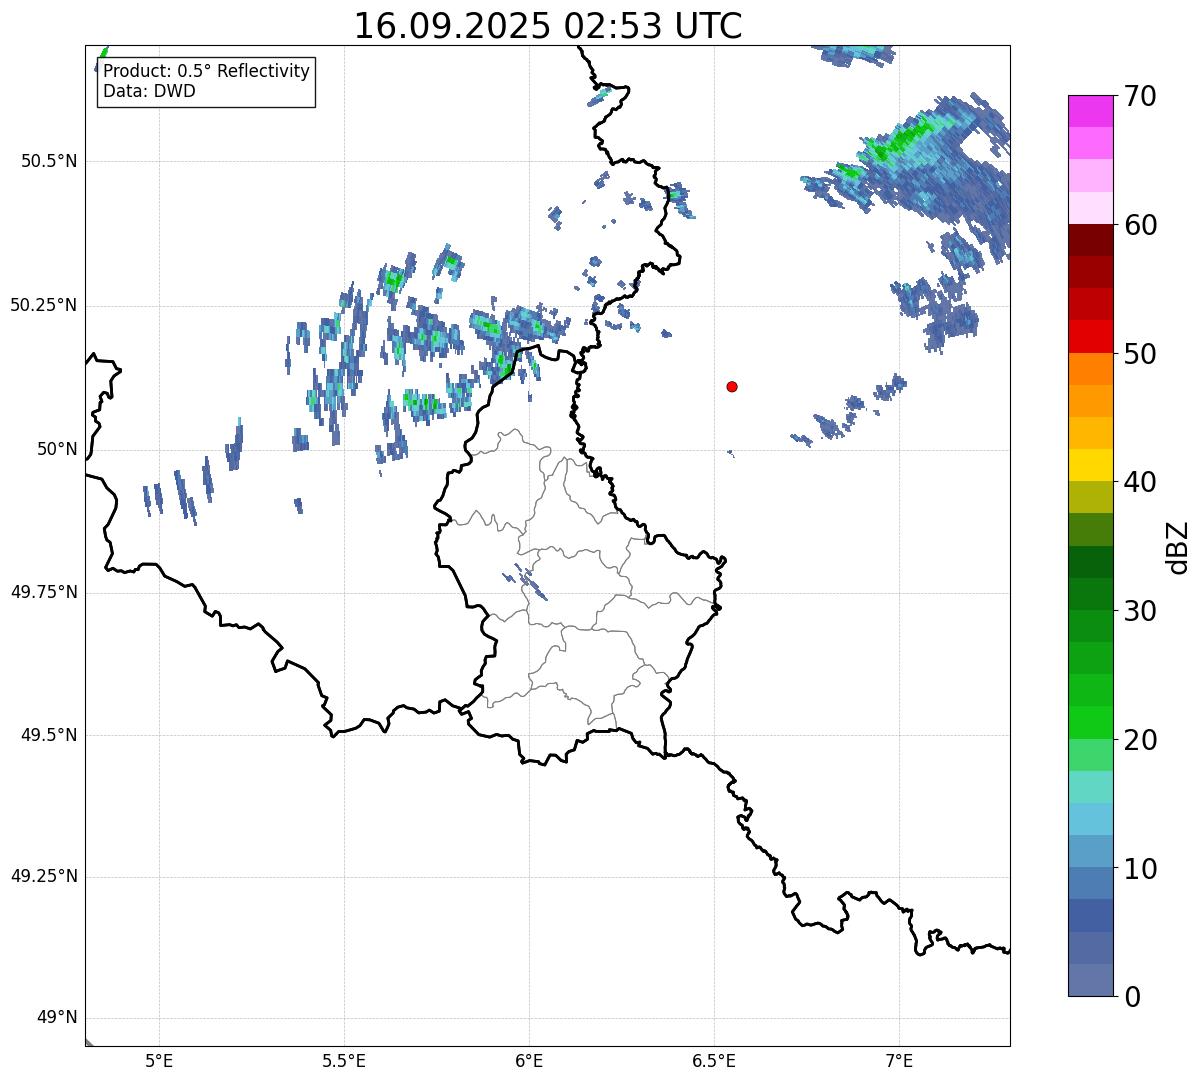This screenshot has height=1081, width=1202.
Task: Click the 40 tick on colorbar
Action: point(1139,482)
